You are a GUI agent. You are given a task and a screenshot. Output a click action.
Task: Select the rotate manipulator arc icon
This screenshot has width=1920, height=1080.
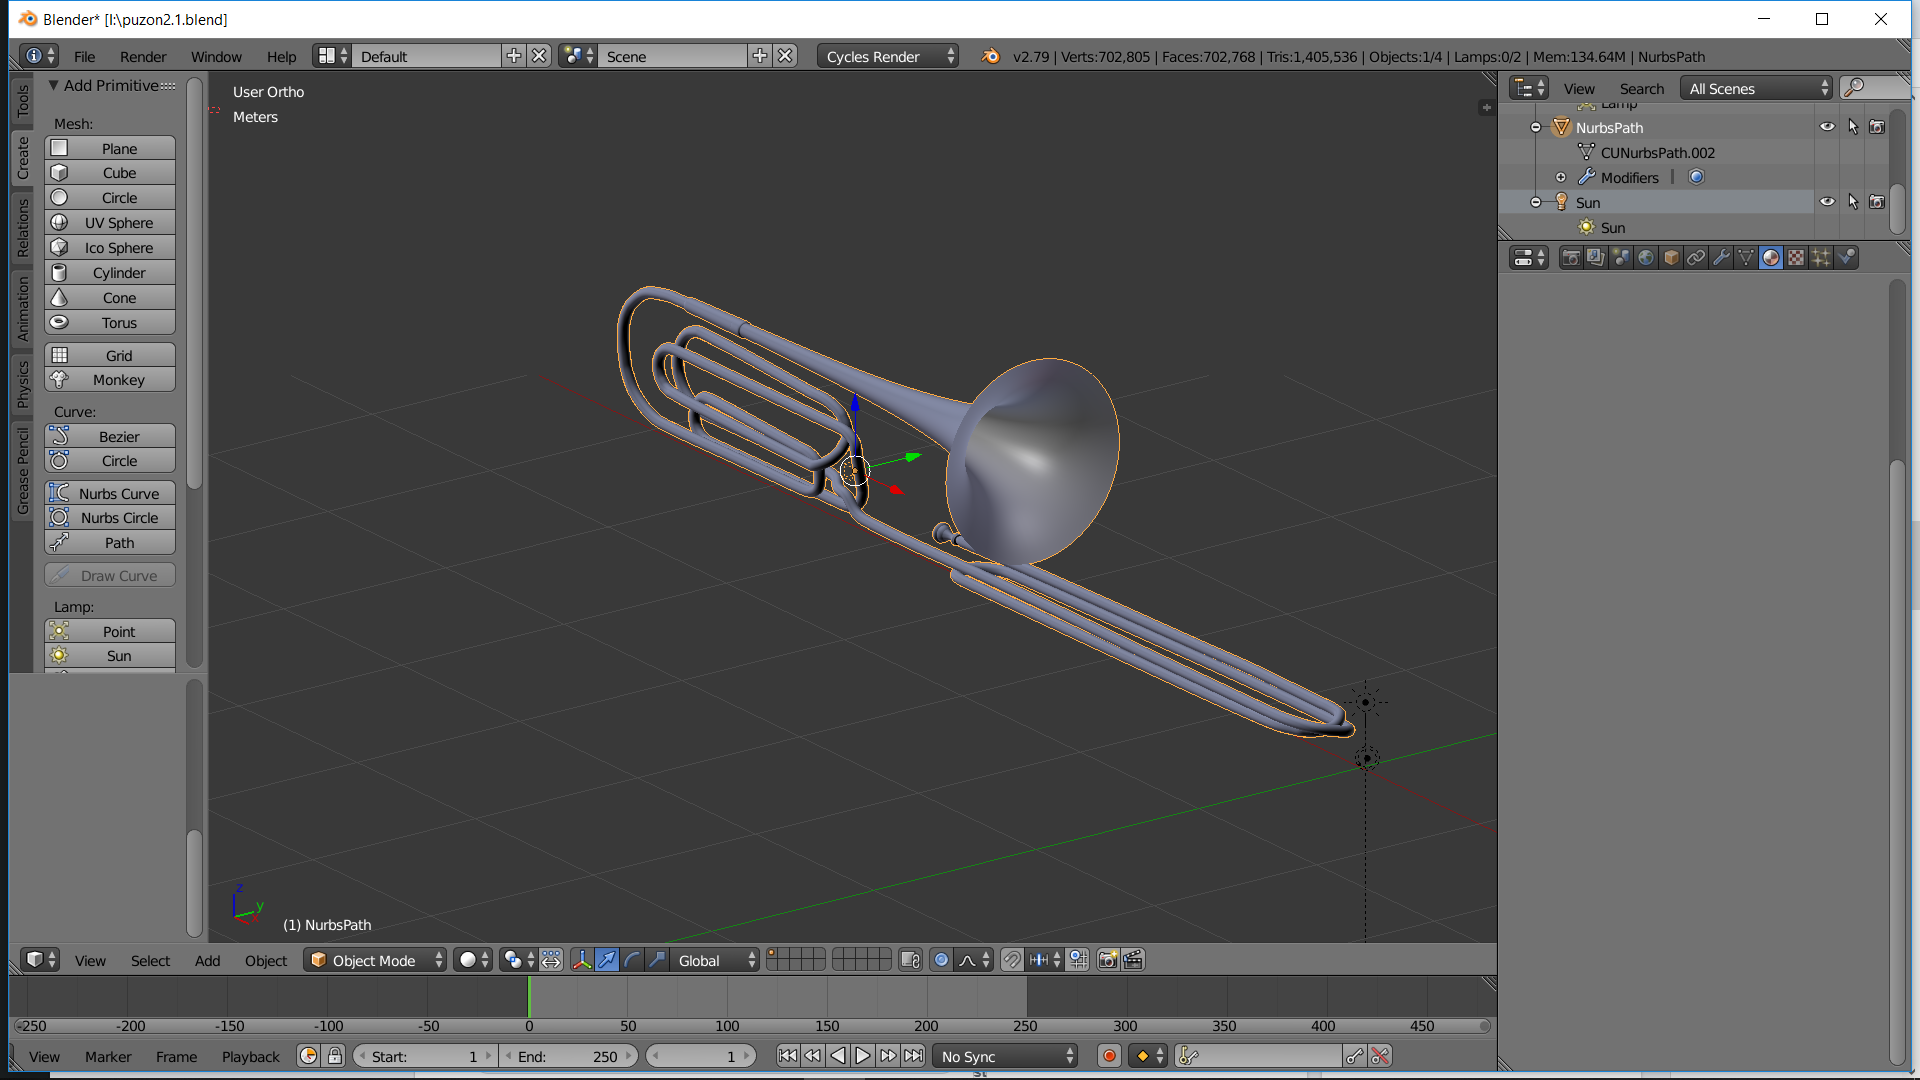[632, 960]
